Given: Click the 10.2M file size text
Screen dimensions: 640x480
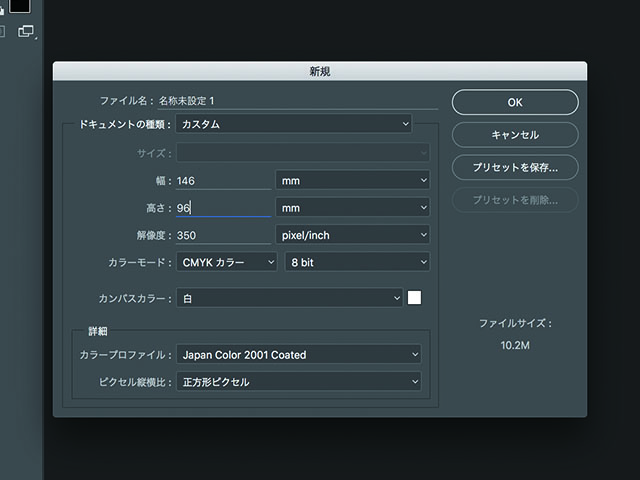Looking at the screenshot, I should click(x=515, y=345).
